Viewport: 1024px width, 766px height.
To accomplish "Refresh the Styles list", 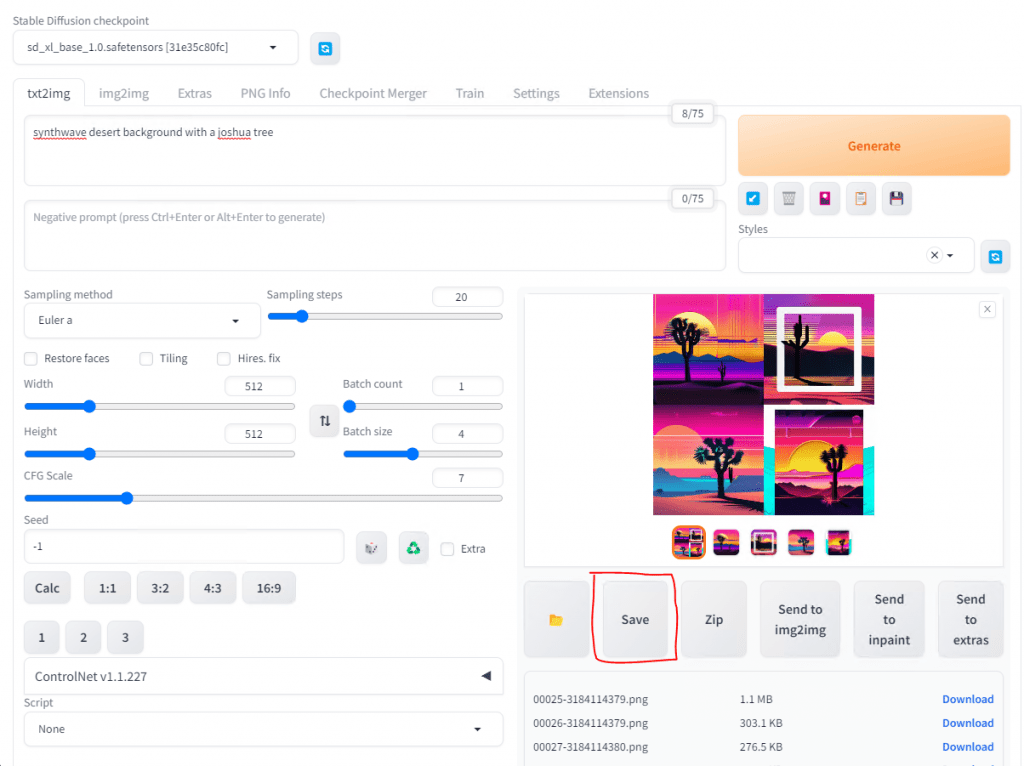I will [995, 257].
